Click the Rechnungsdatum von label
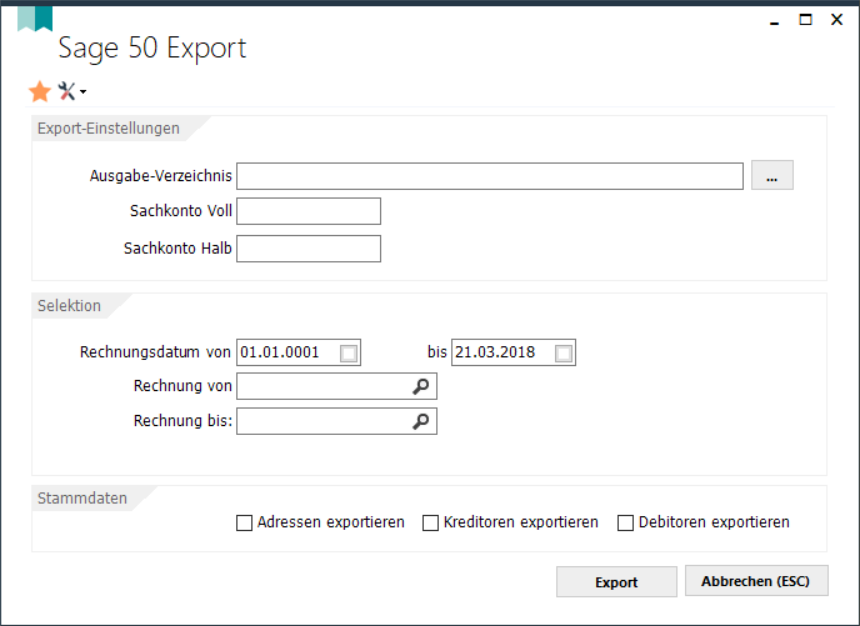 [x=155, y=352]
